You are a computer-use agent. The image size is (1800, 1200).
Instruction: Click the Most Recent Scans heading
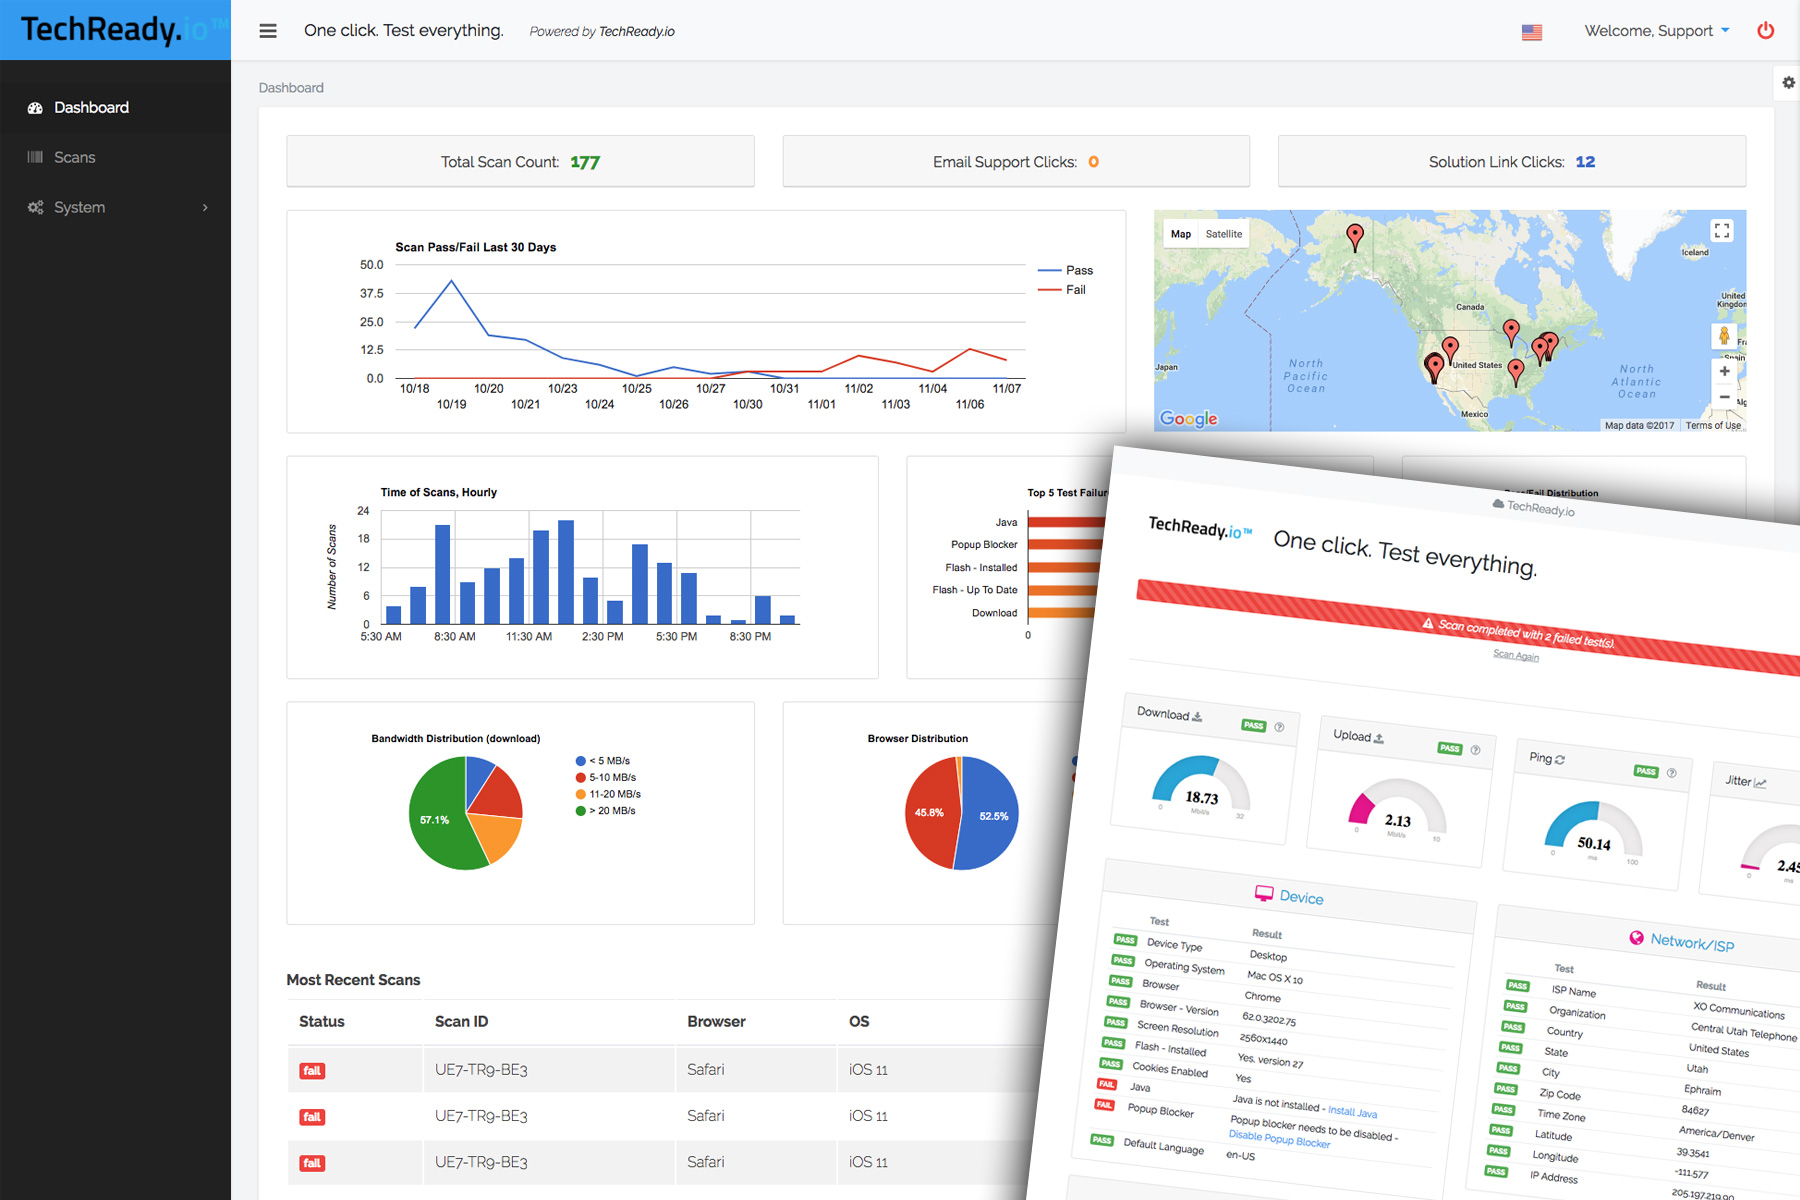tap(353, 980)
